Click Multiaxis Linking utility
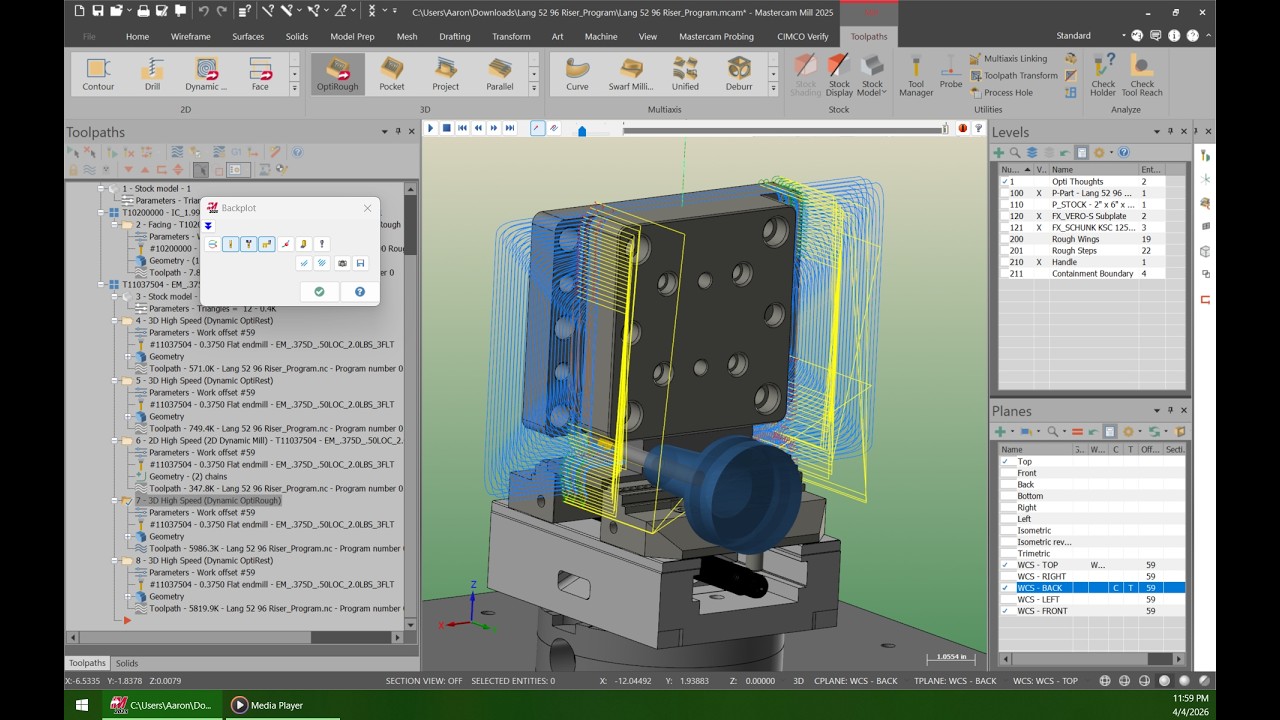This screenshot has width=1280, height=720. coord(1008,59)
